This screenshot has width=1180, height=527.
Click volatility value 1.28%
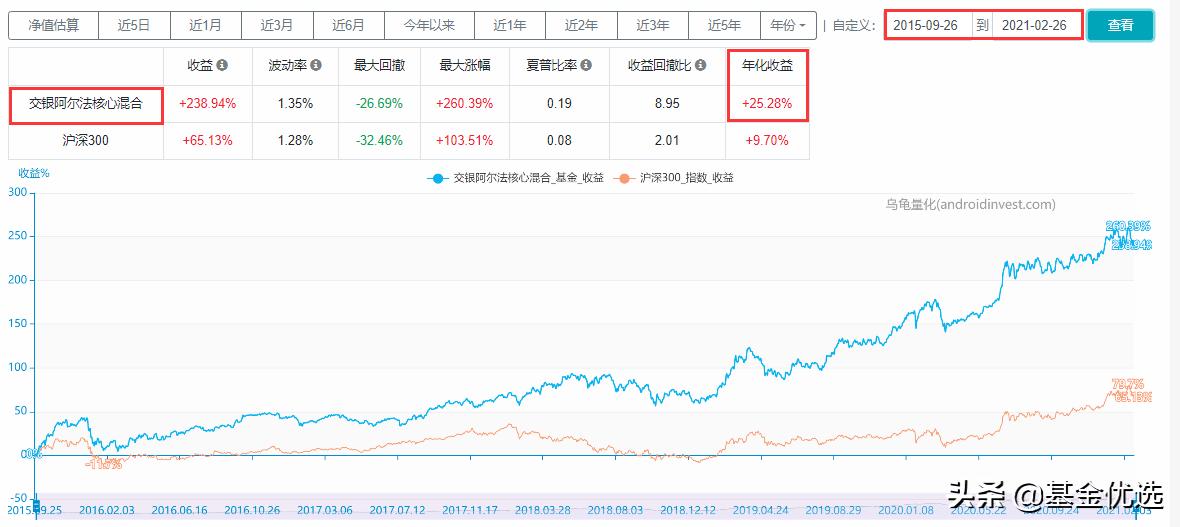pyautogui.click(x=295, y=141)
